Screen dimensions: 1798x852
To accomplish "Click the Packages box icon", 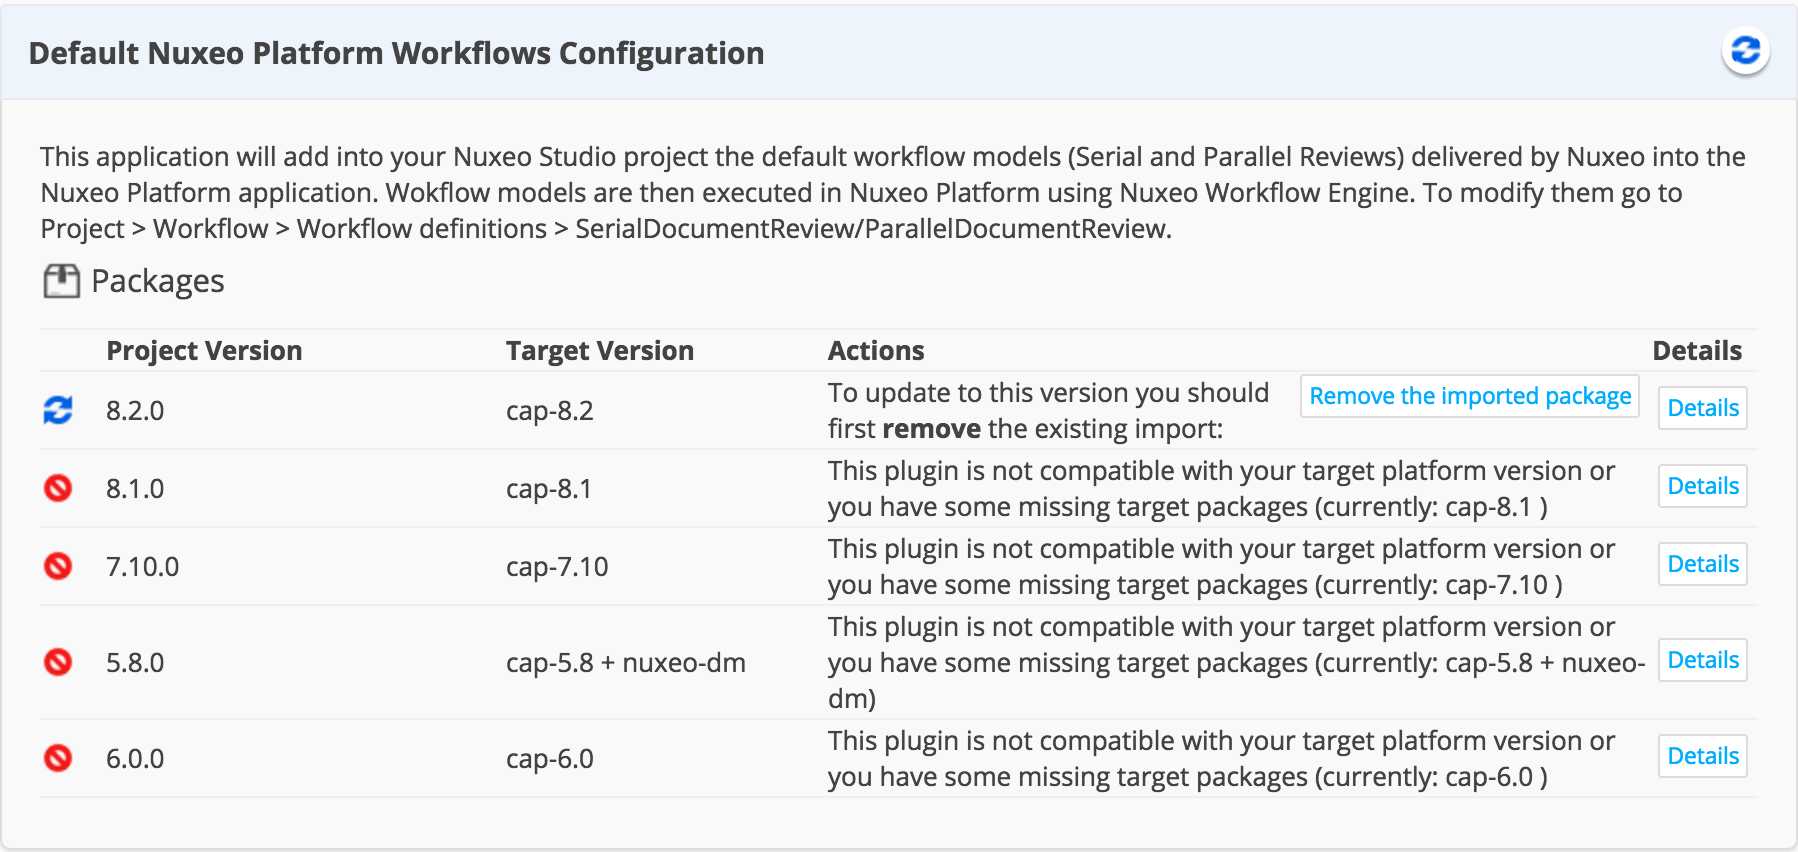I will [x=62, y=280].
